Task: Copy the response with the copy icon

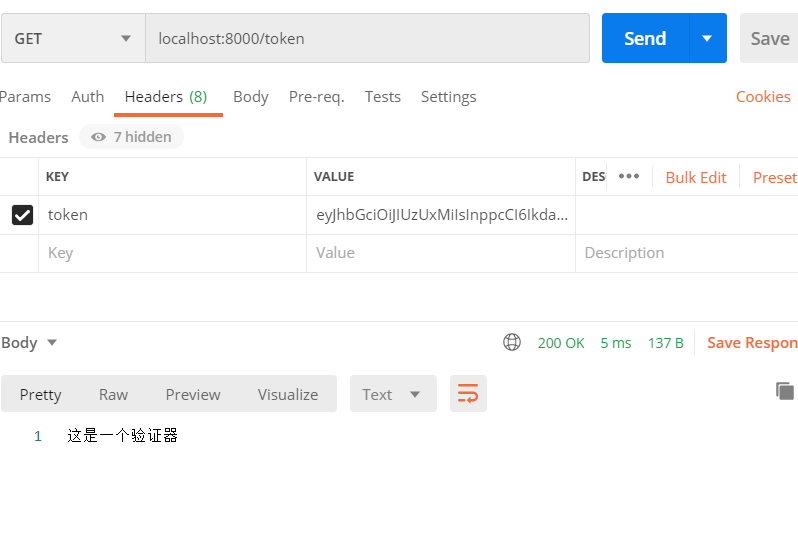Action: [x=785, y=391]
